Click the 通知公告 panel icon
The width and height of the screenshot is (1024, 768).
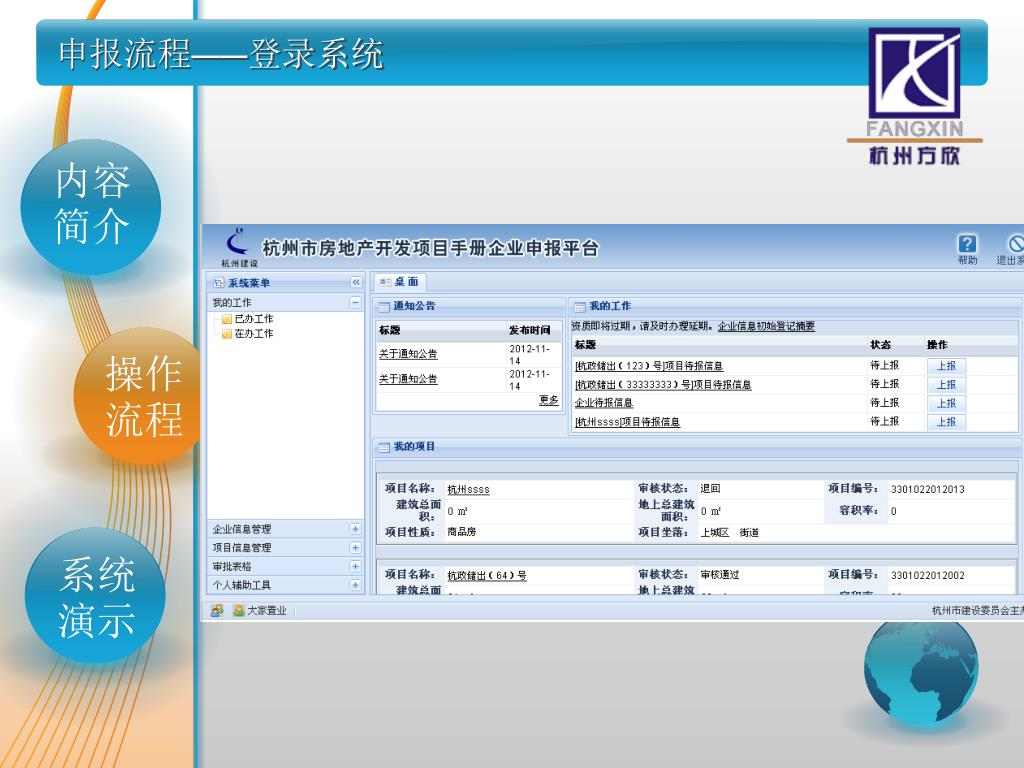tap(384, 306)
